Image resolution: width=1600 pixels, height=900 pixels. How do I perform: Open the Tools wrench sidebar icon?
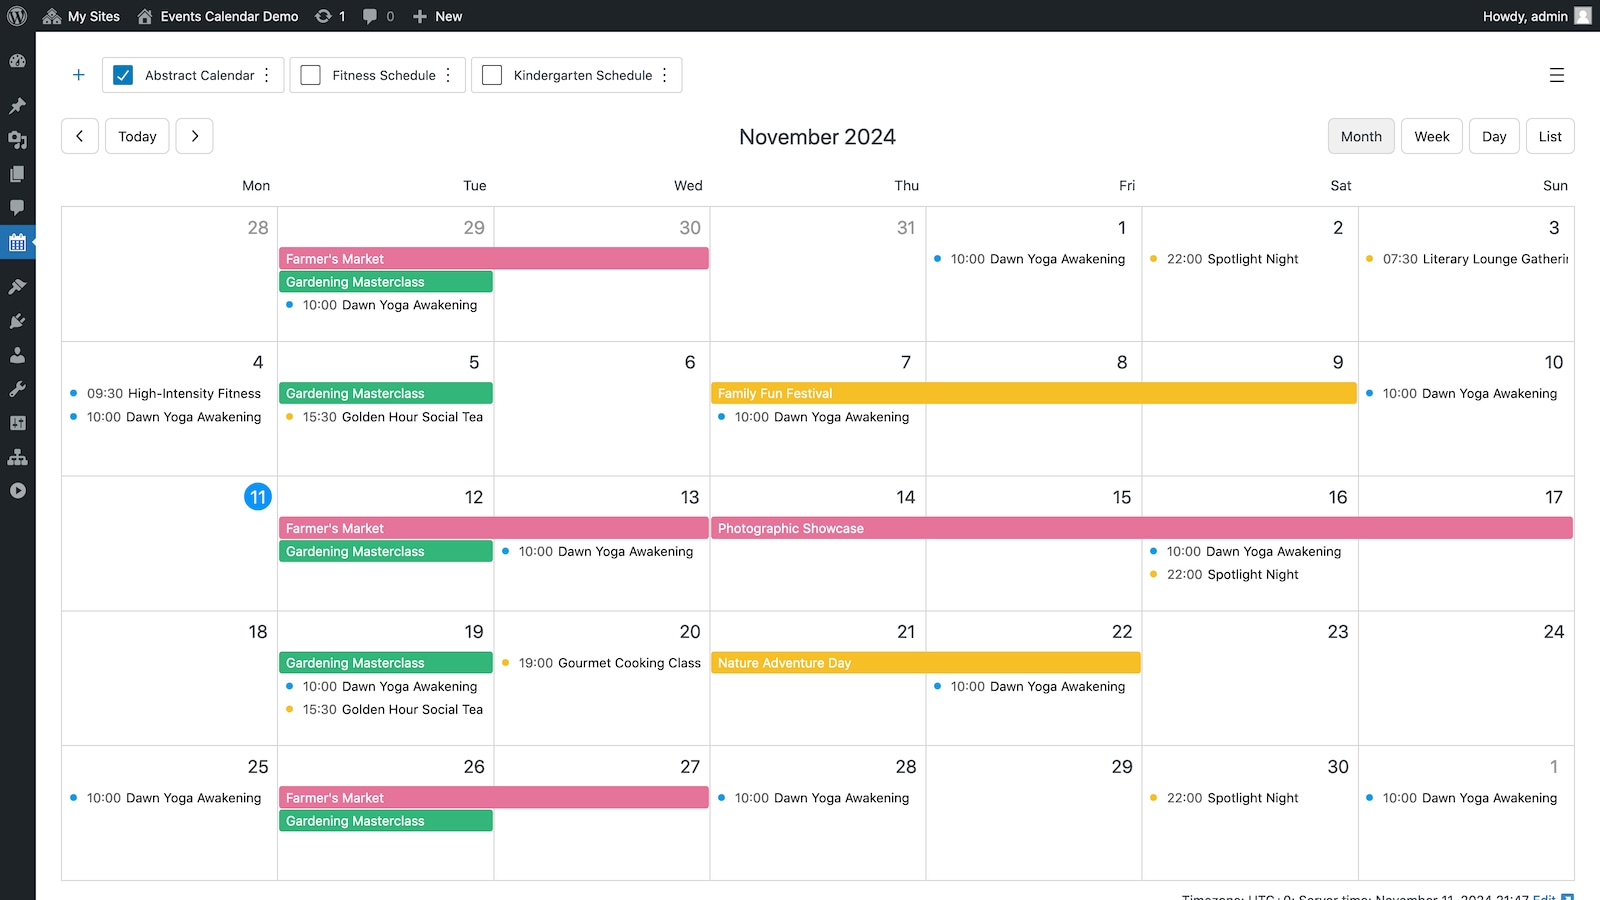[x=17, y=389]
